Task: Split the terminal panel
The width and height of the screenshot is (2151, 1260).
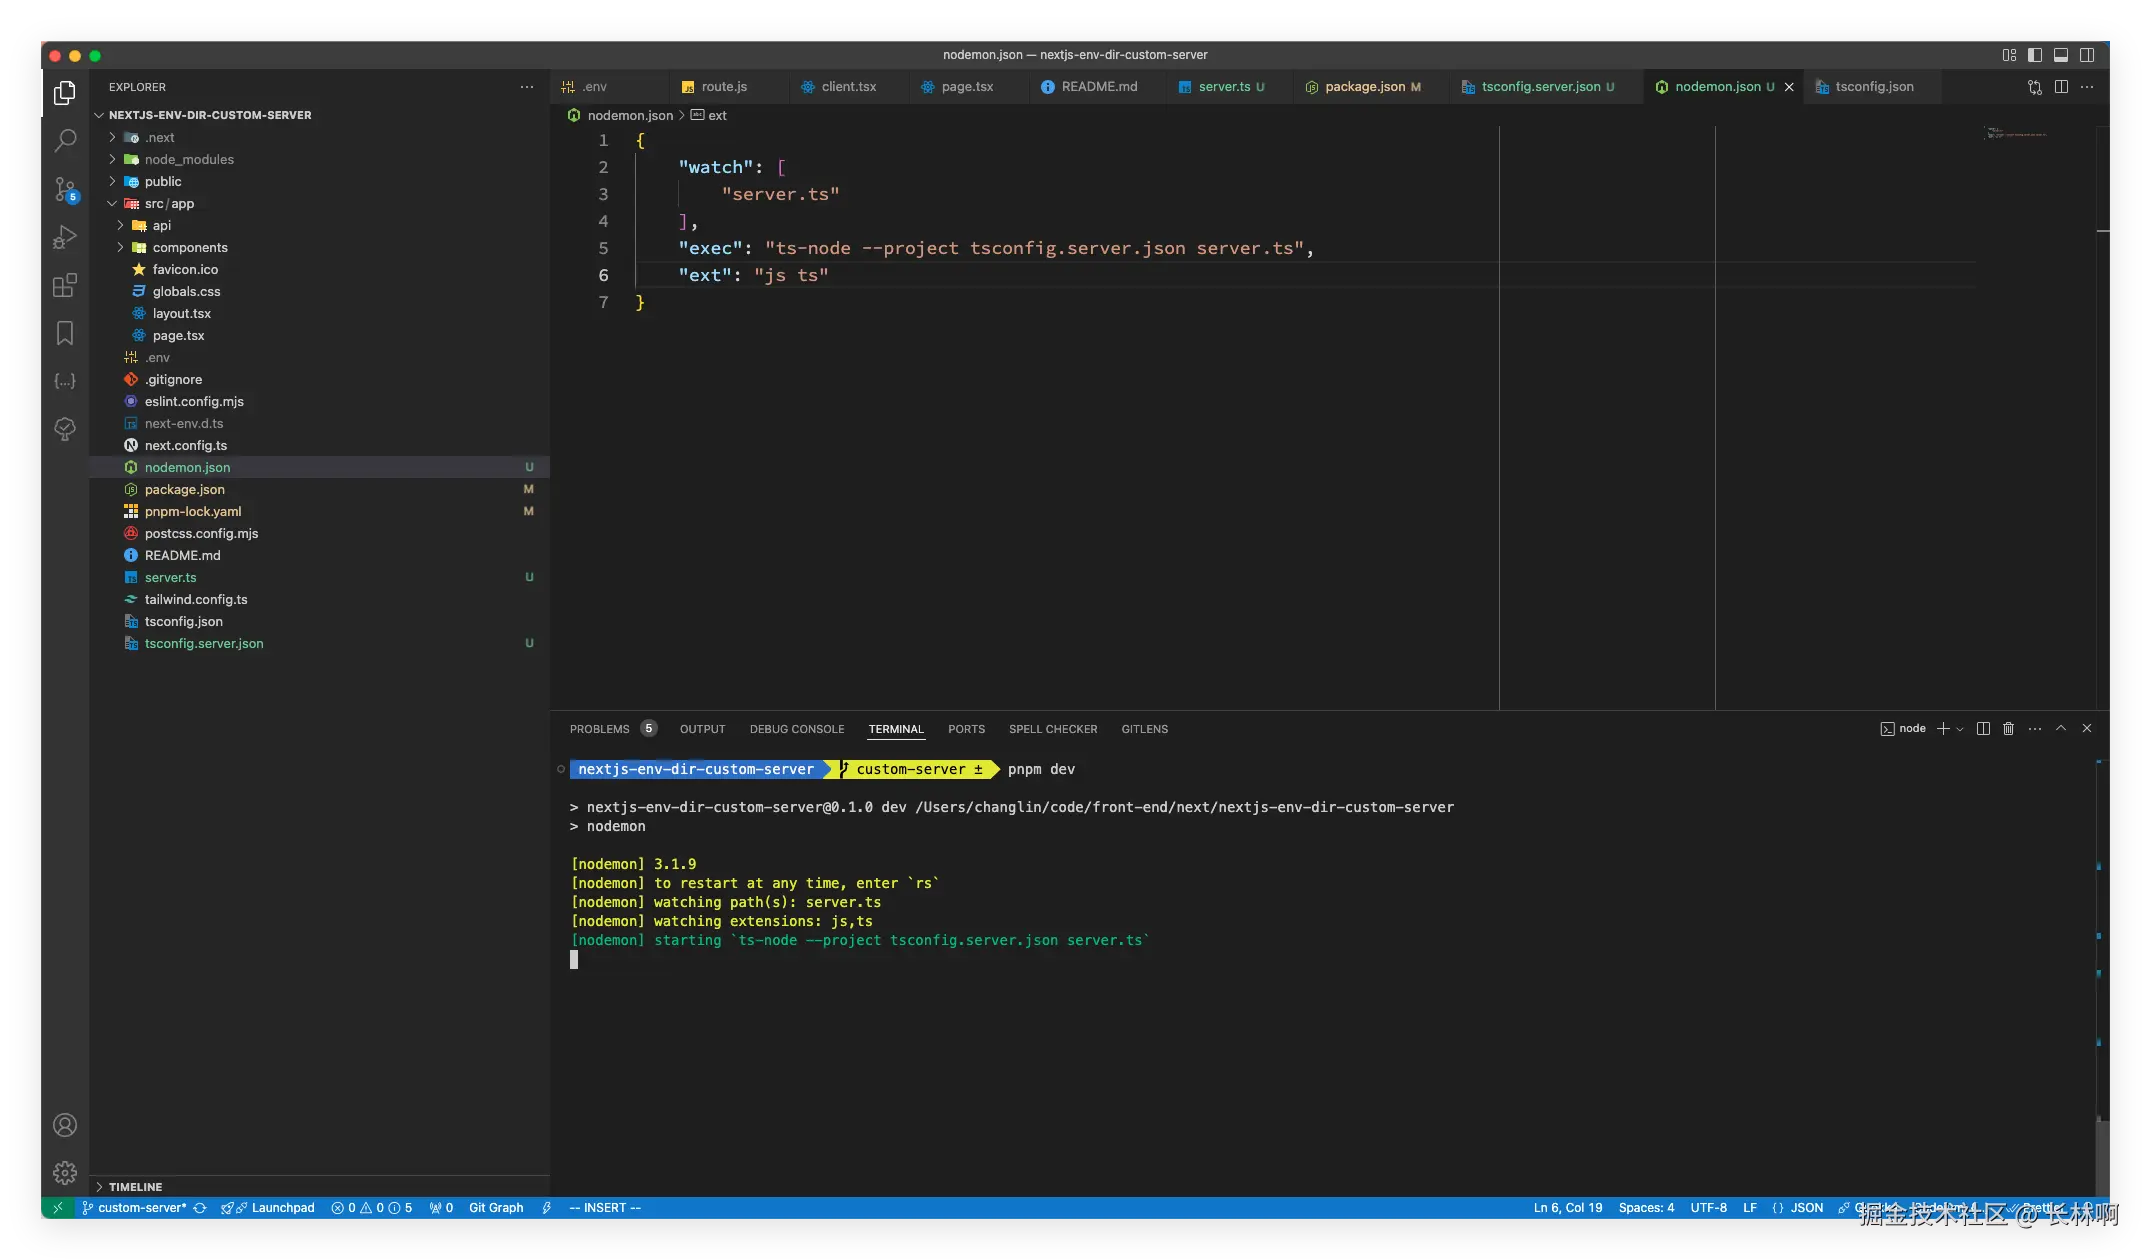Action: coord(1983,729)
